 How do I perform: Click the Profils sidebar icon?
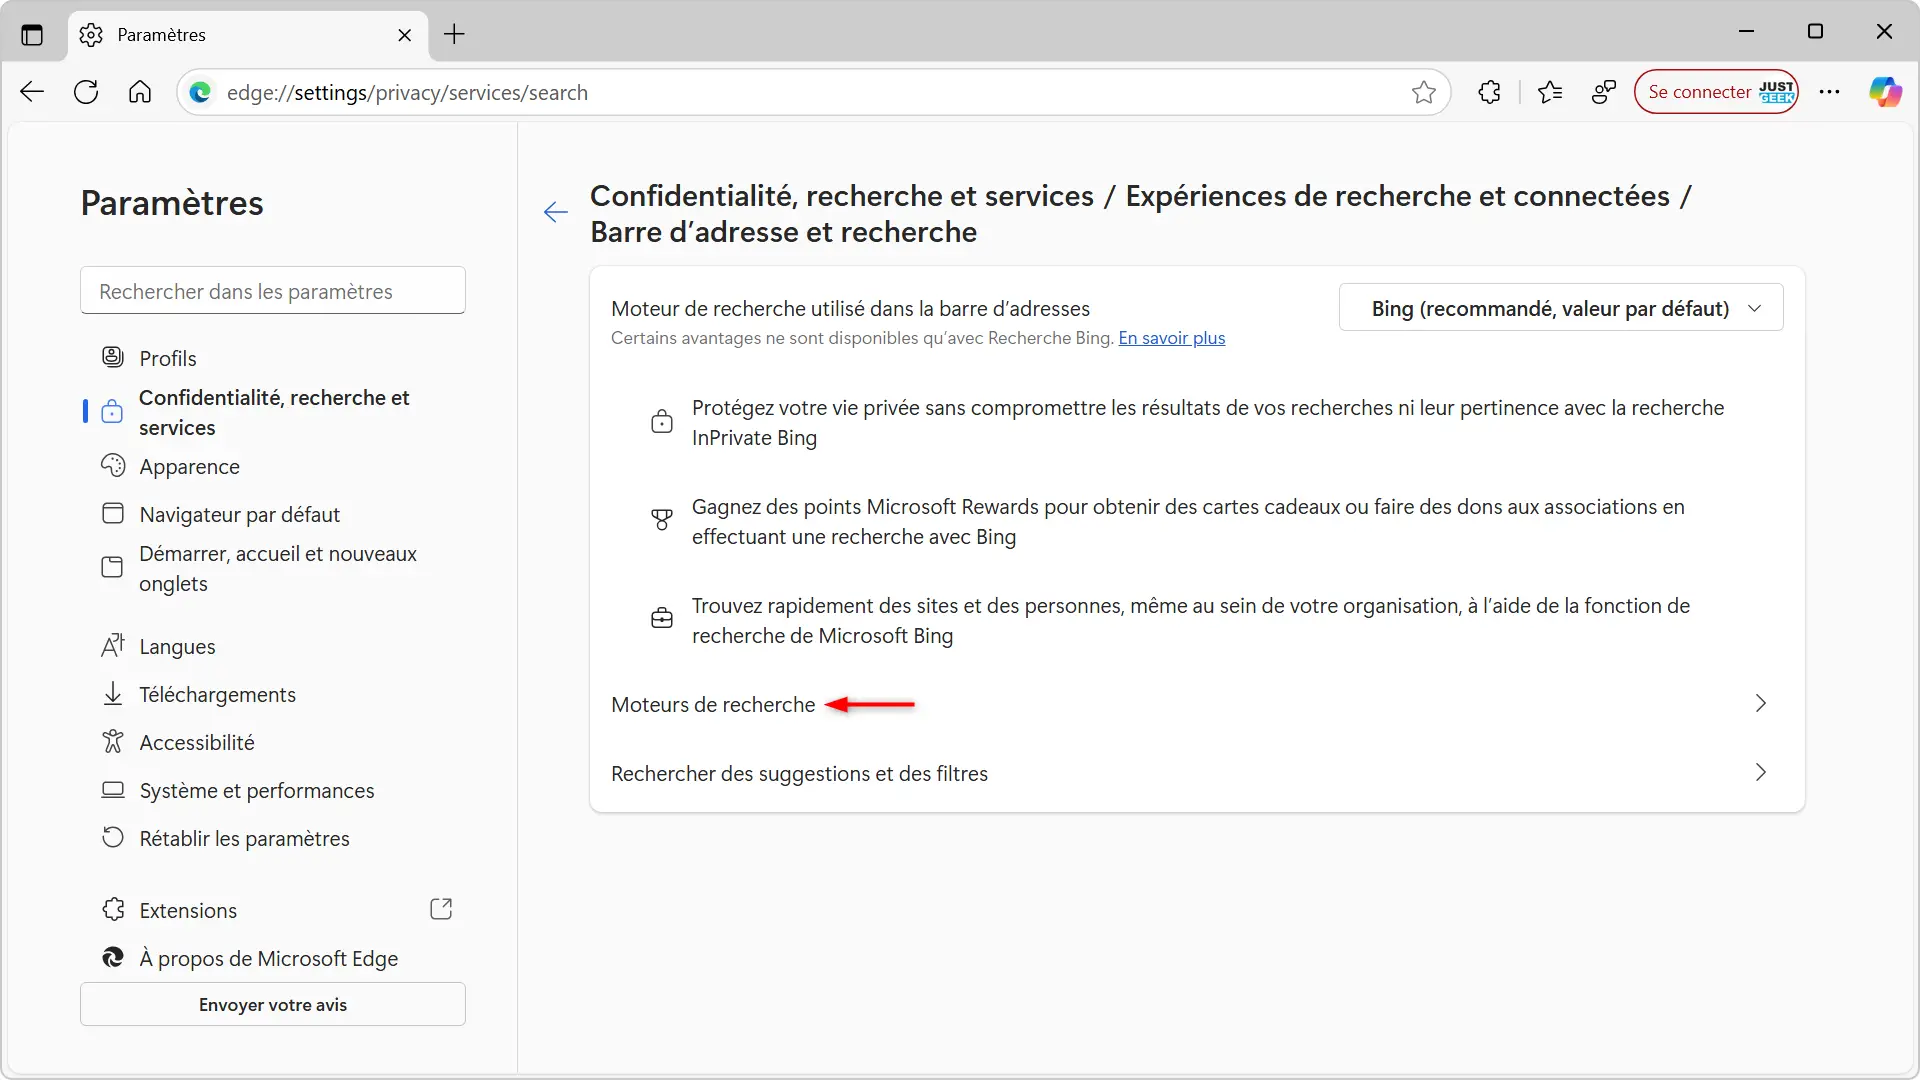[x=113, y=357]
